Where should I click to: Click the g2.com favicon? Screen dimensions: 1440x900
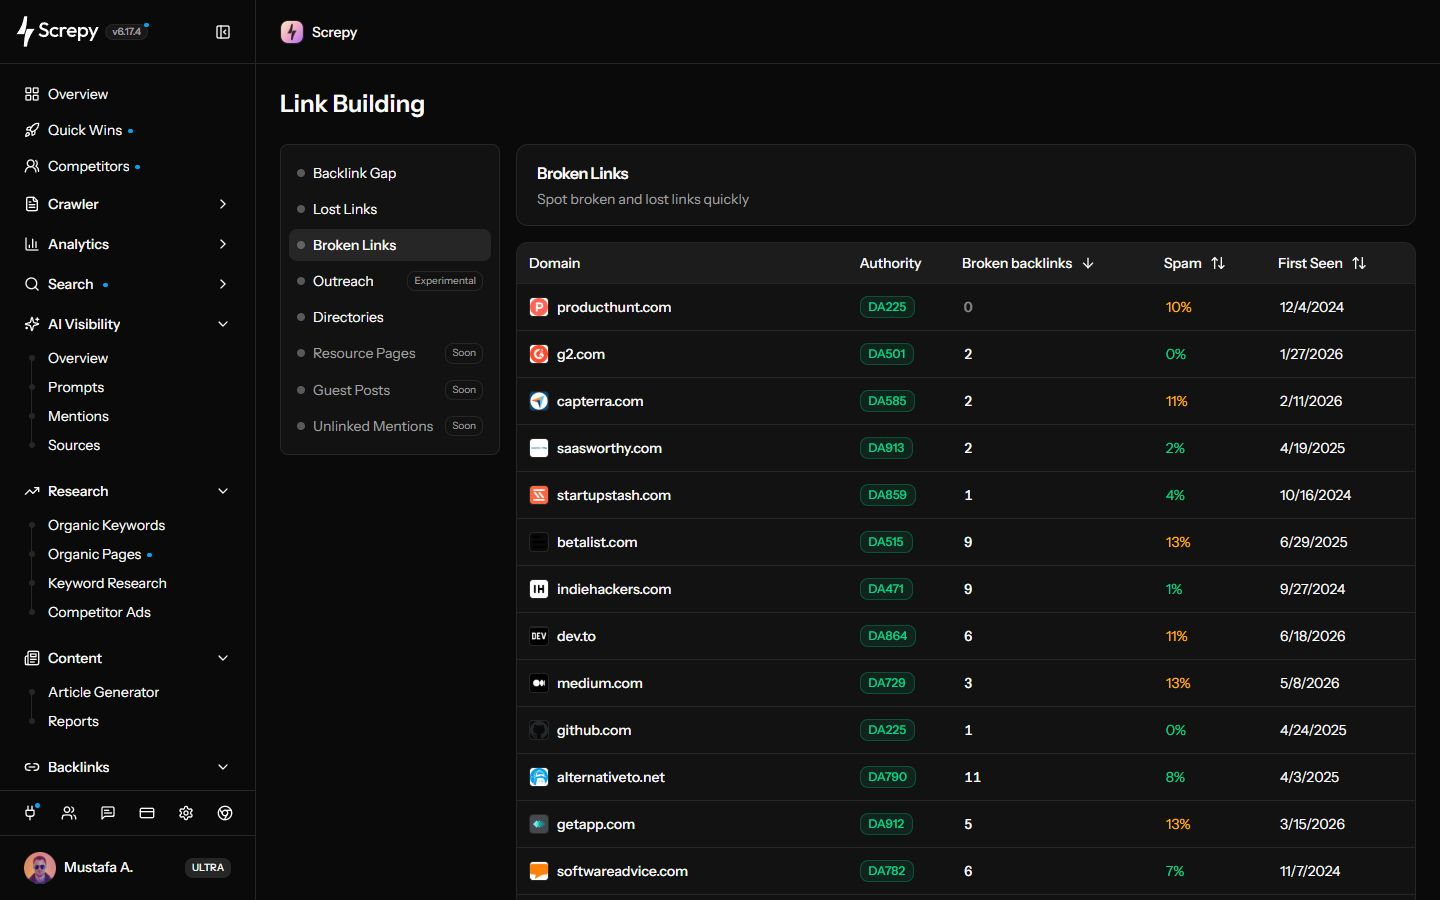point(539,354)
